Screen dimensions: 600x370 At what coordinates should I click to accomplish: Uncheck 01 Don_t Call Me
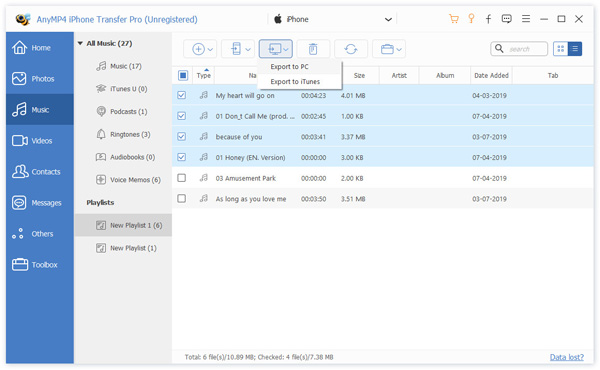pyautogui.click(x=182, y=116)
